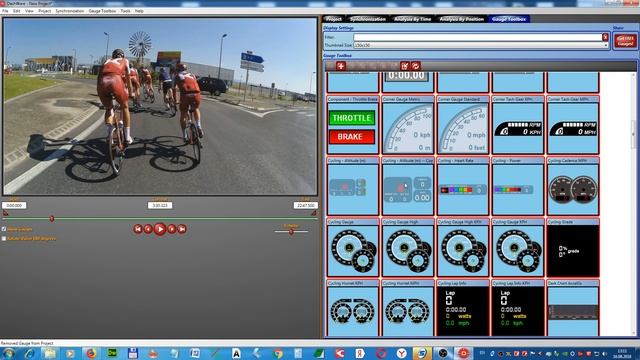The height and width of the screenshot is (360, 640).
Task: Click the End time field
Action: [305, 205]
